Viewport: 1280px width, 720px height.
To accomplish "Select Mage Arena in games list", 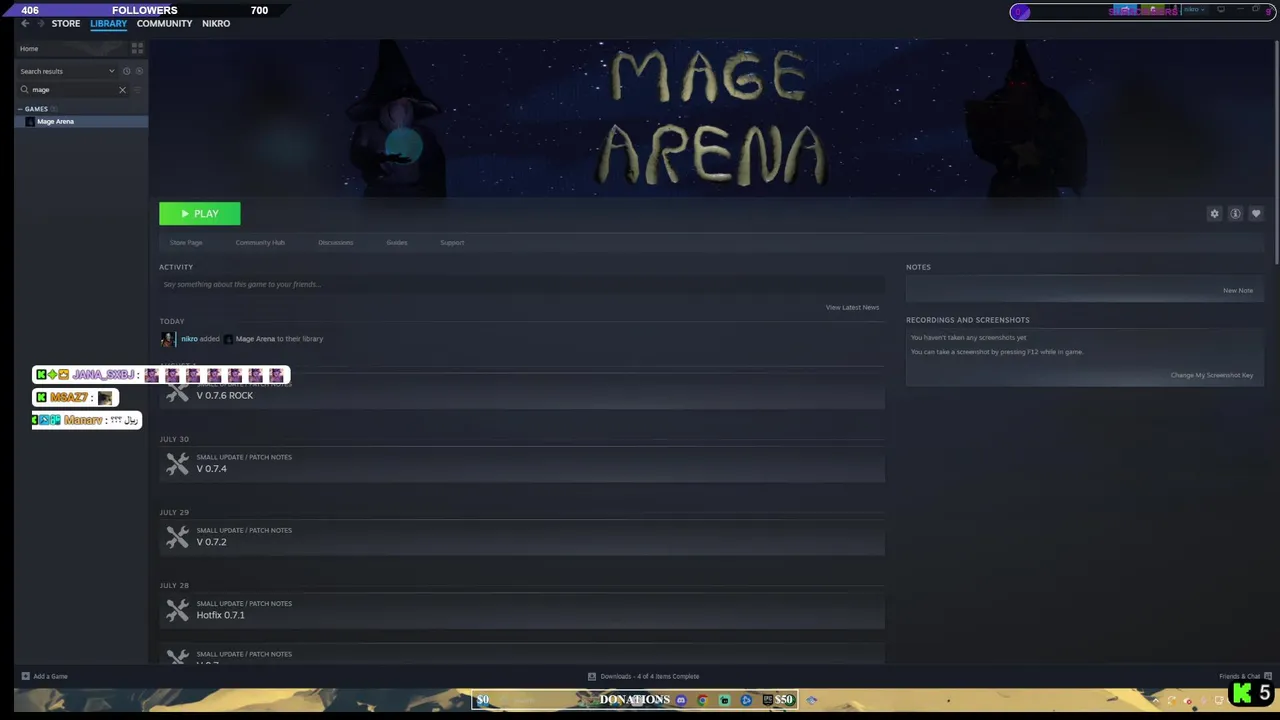I will click(81, 121).
